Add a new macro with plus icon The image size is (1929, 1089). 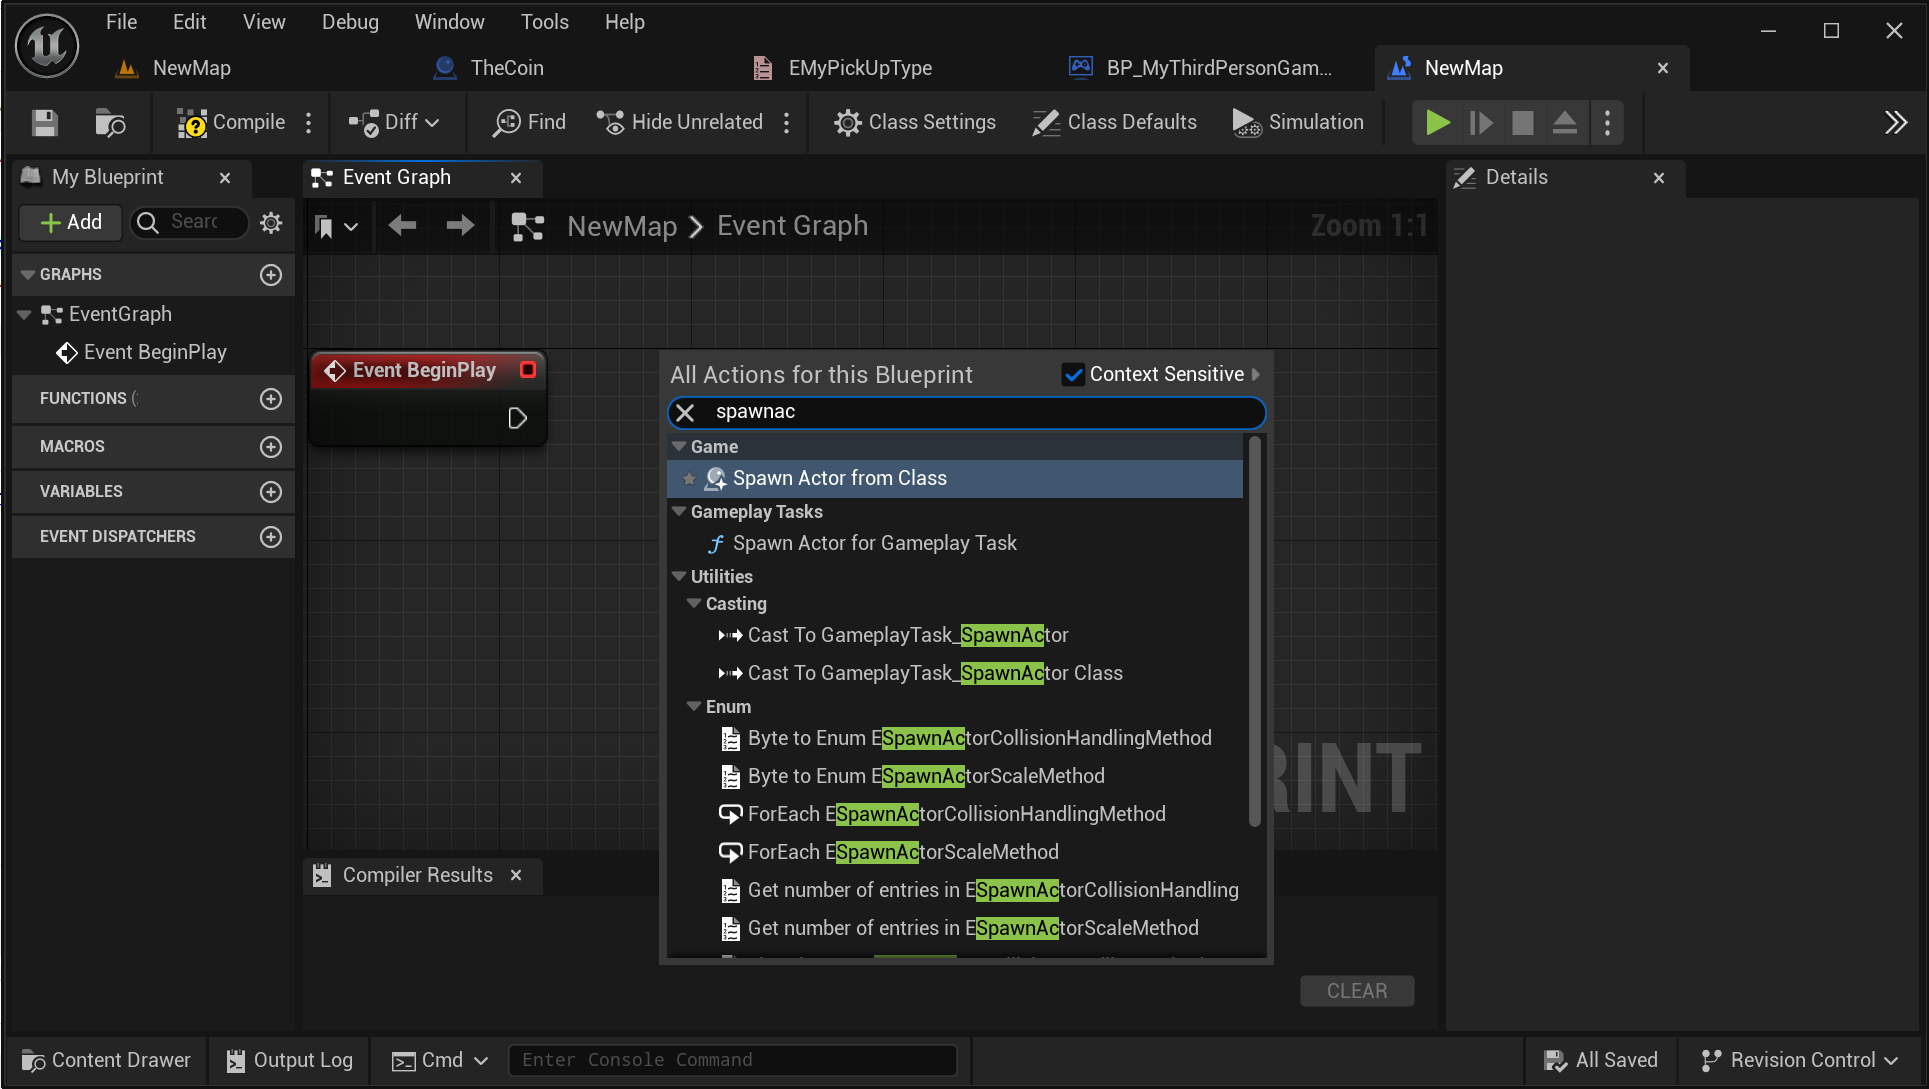pos(271,447)
